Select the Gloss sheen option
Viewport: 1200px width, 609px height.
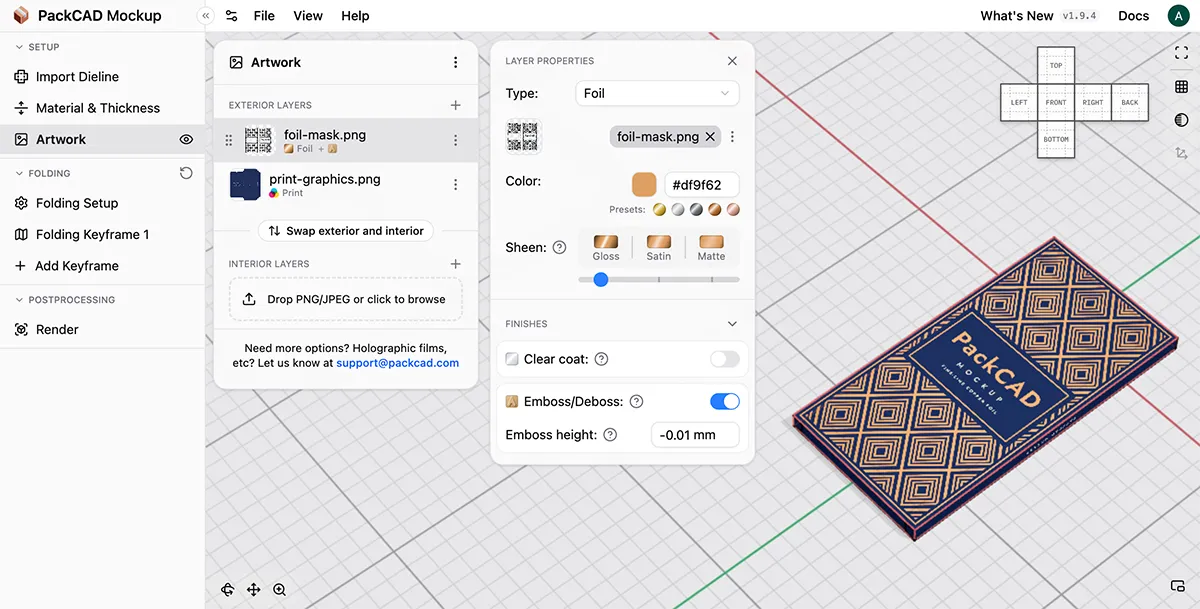606,248
